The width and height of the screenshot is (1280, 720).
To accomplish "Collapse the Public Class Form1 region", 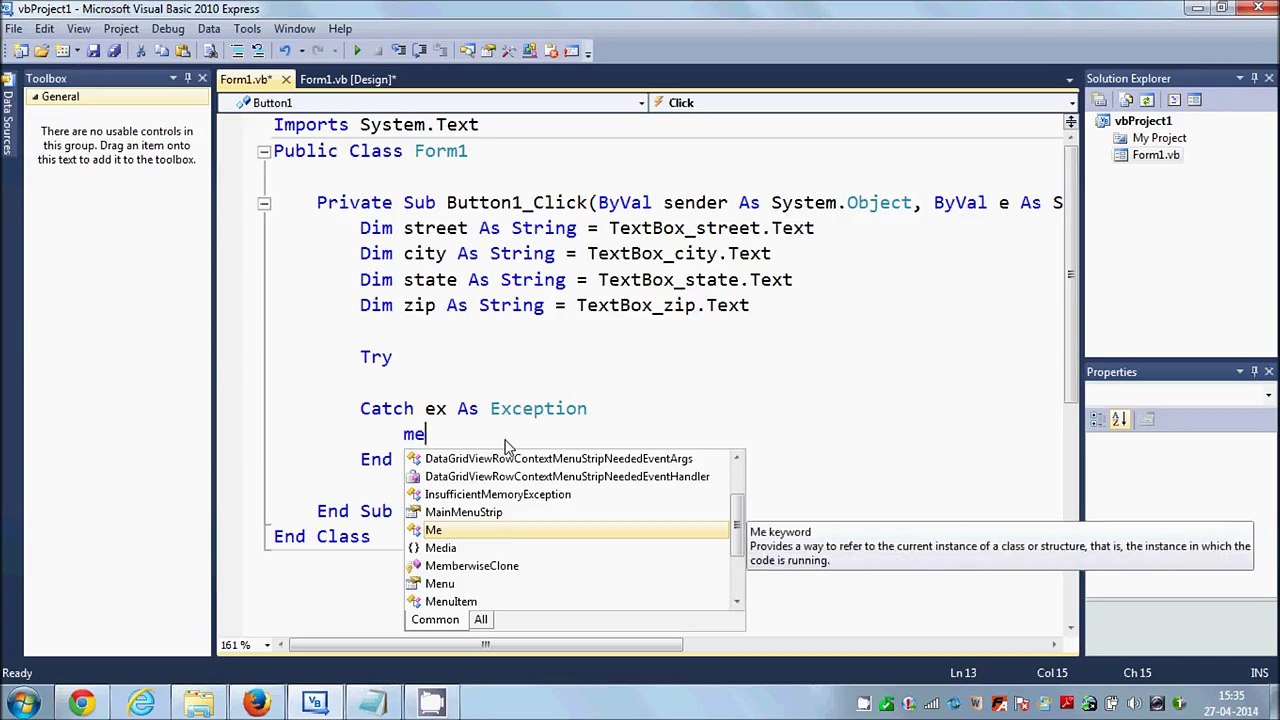I will click(x=264, y=152).
